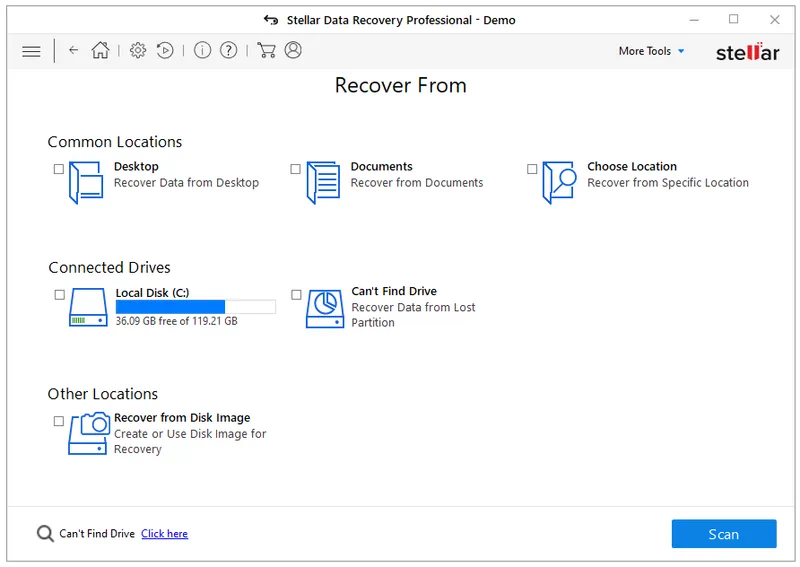Go back with the arrow icon
800x567 pixels.
pos(73,50)
